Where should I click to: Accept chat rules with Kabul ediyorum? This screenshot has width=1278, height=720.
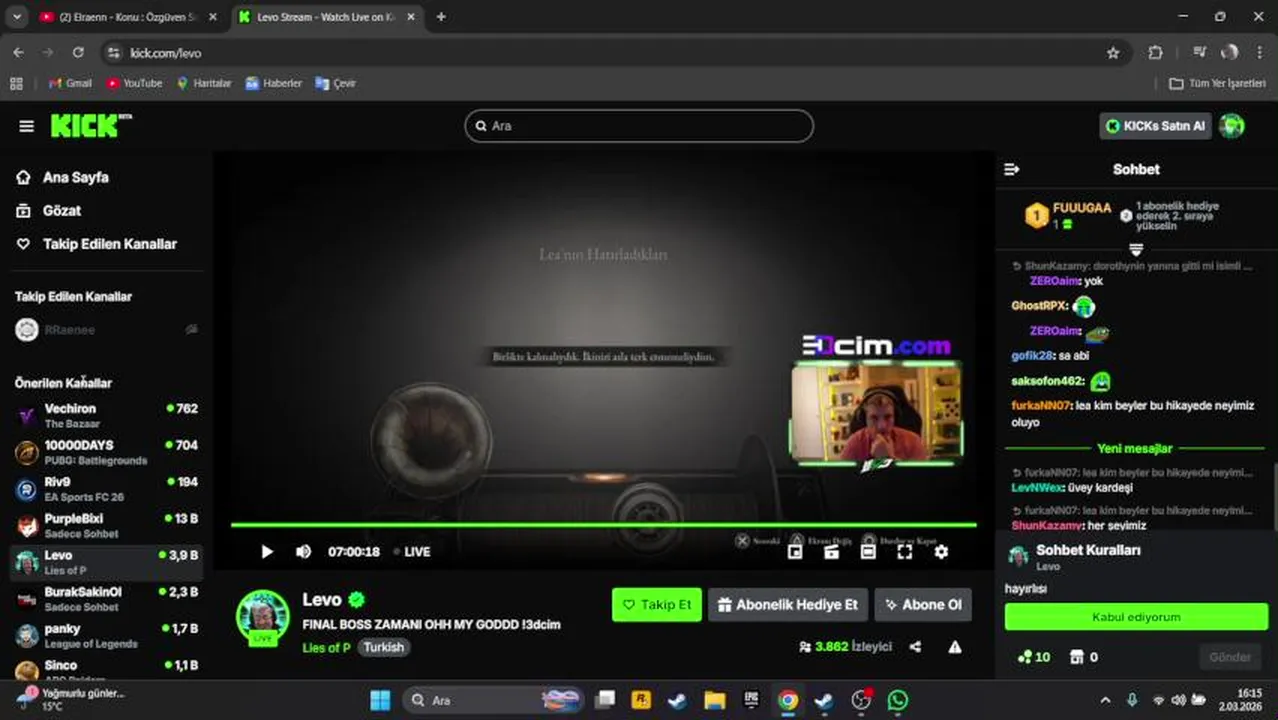[x=1136, y=617]
